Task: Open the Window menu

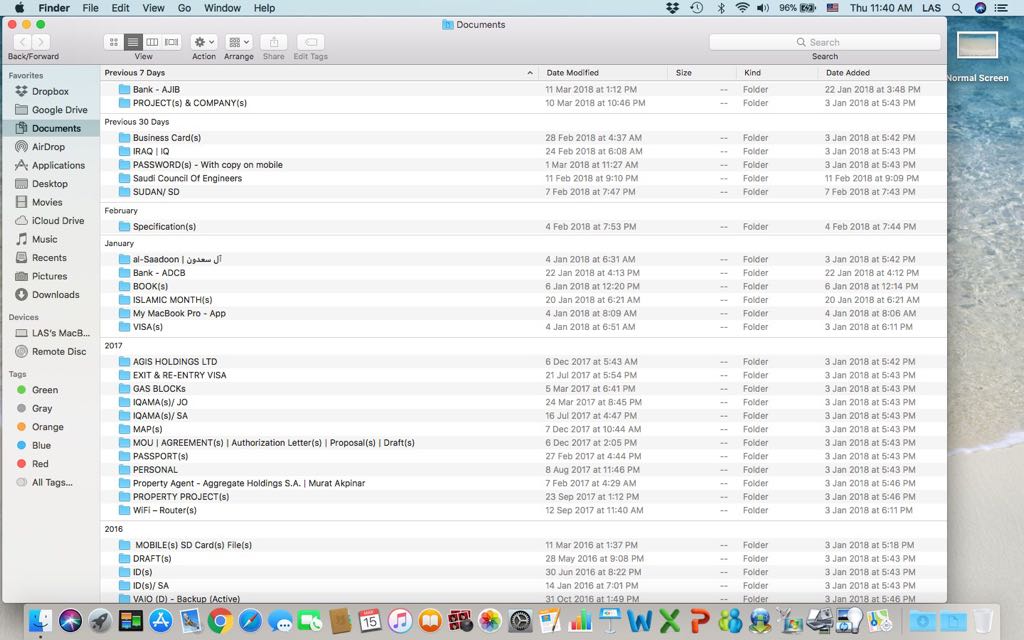Action: (222, 8)
